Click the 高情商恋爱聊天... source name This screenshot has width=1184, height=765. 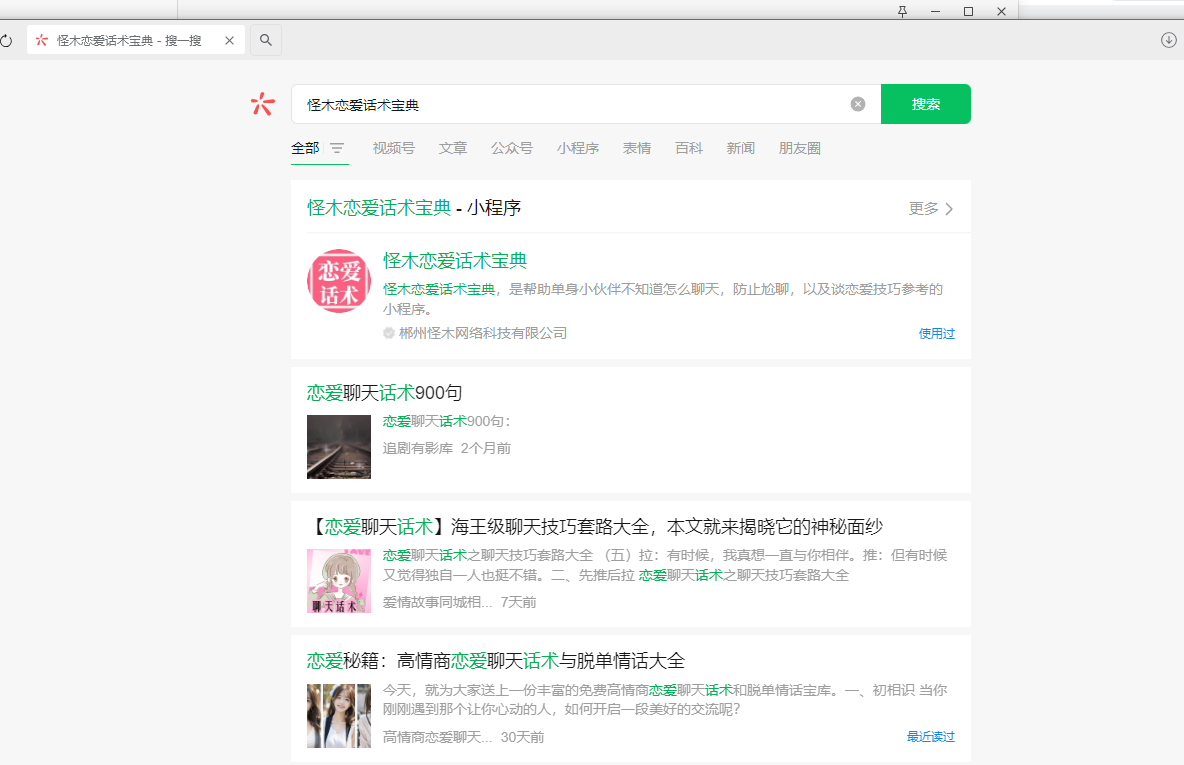(x=437, y=737)
